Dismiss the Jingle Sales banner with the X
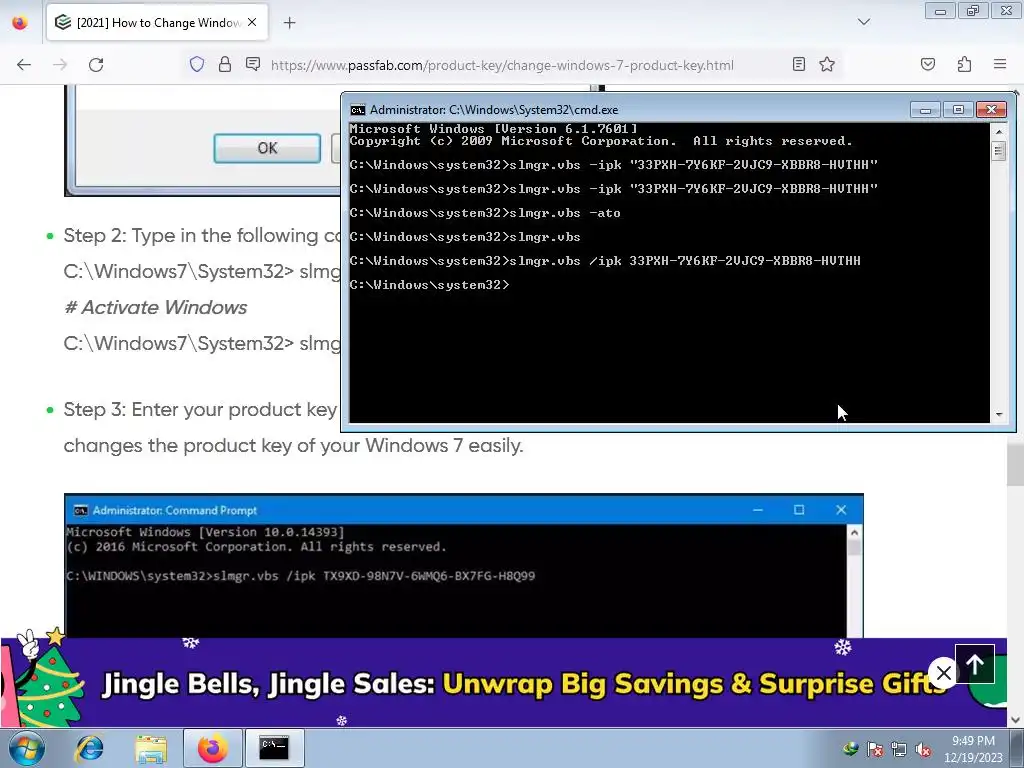1024x768 pixels. [943, 673]
